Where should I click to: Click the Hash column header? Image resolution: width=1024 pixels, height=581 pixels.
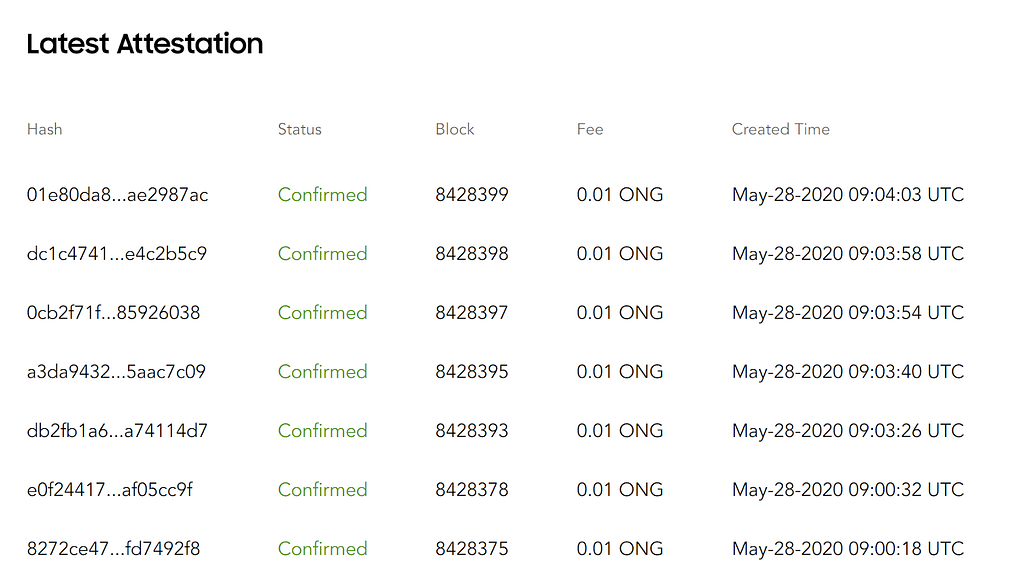click(x=44, y=129)
